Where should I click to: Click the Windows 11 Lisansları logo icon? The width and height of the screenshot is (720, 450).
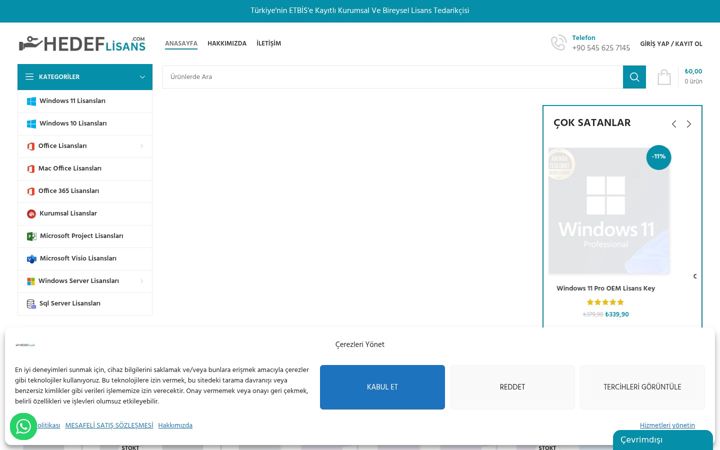31,101
